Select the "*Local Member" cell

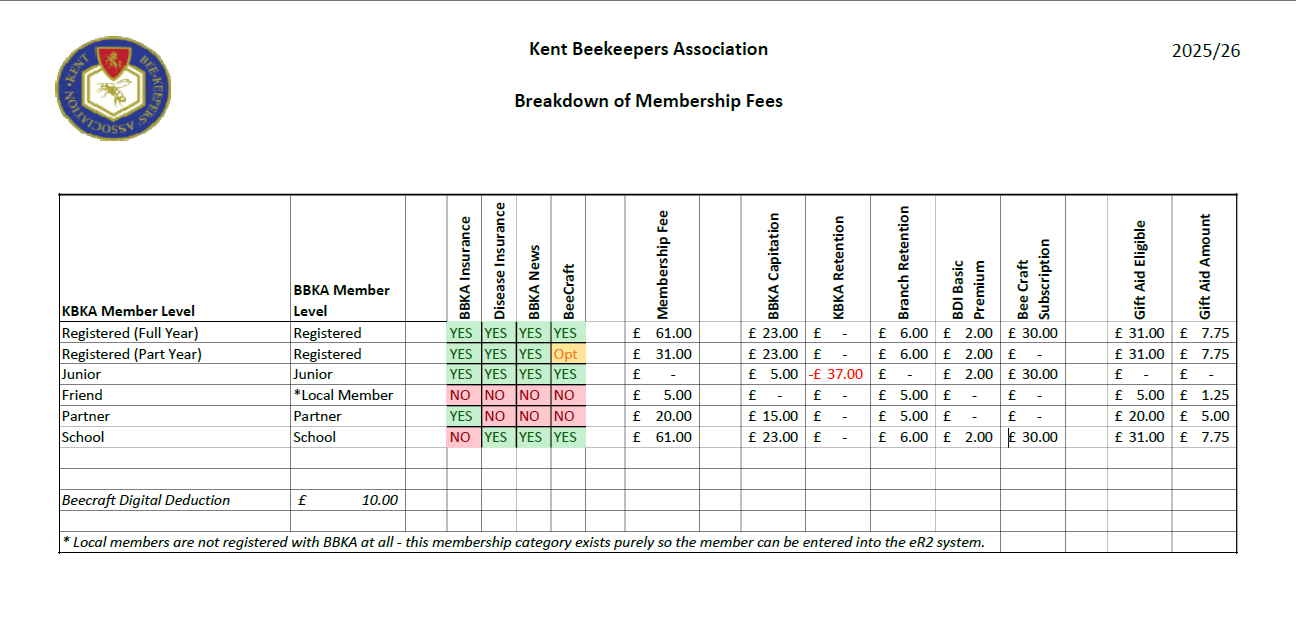343,395
